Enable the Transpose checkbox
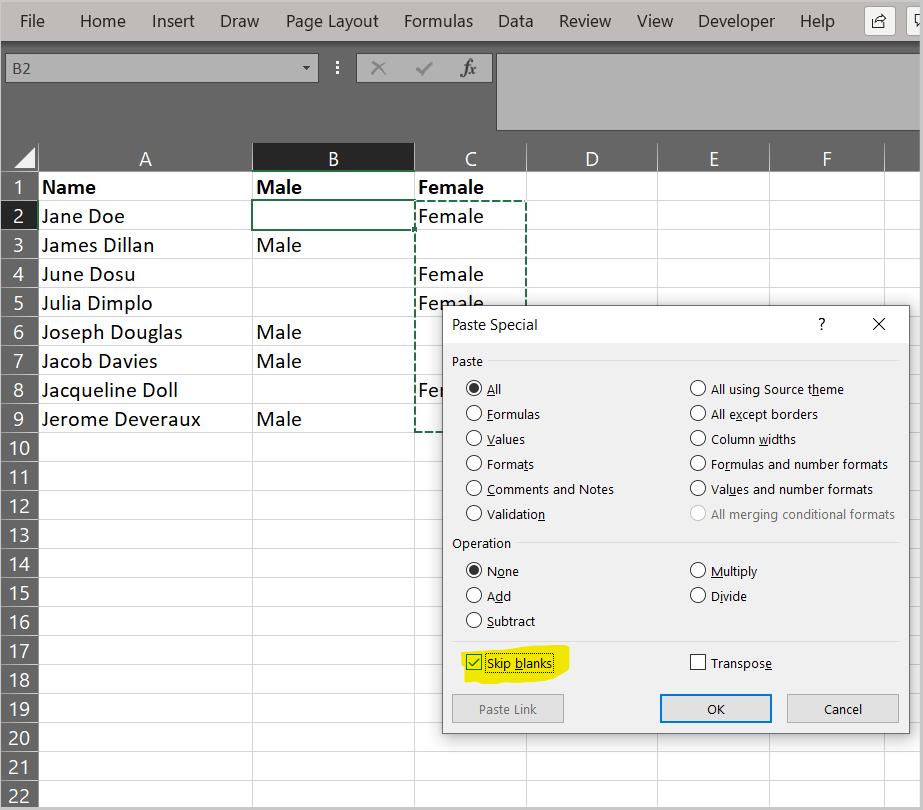The width and height of the screenshot is (923, 810). 698,662
